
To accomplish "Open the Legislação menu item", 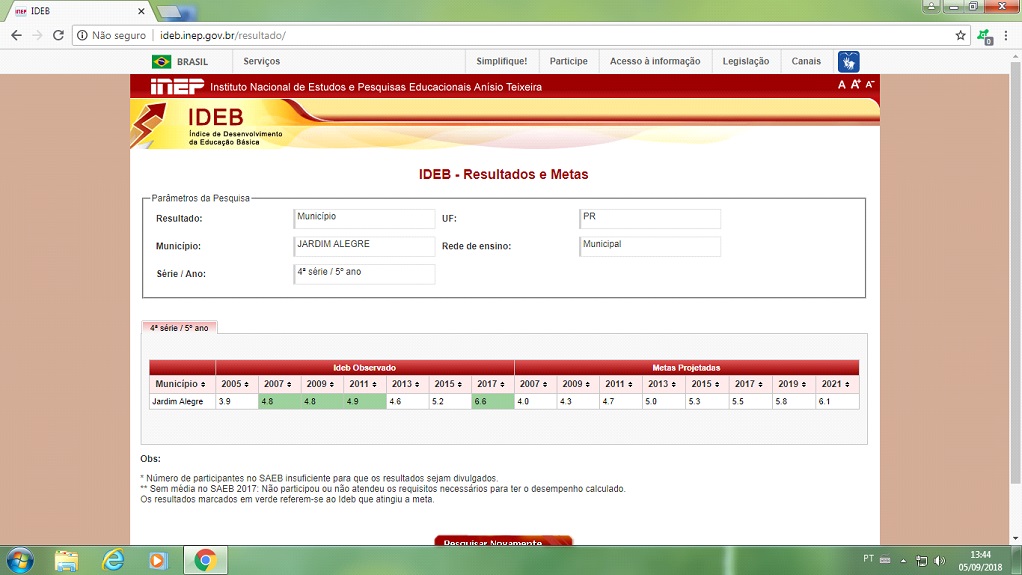I will click(746, 61).
